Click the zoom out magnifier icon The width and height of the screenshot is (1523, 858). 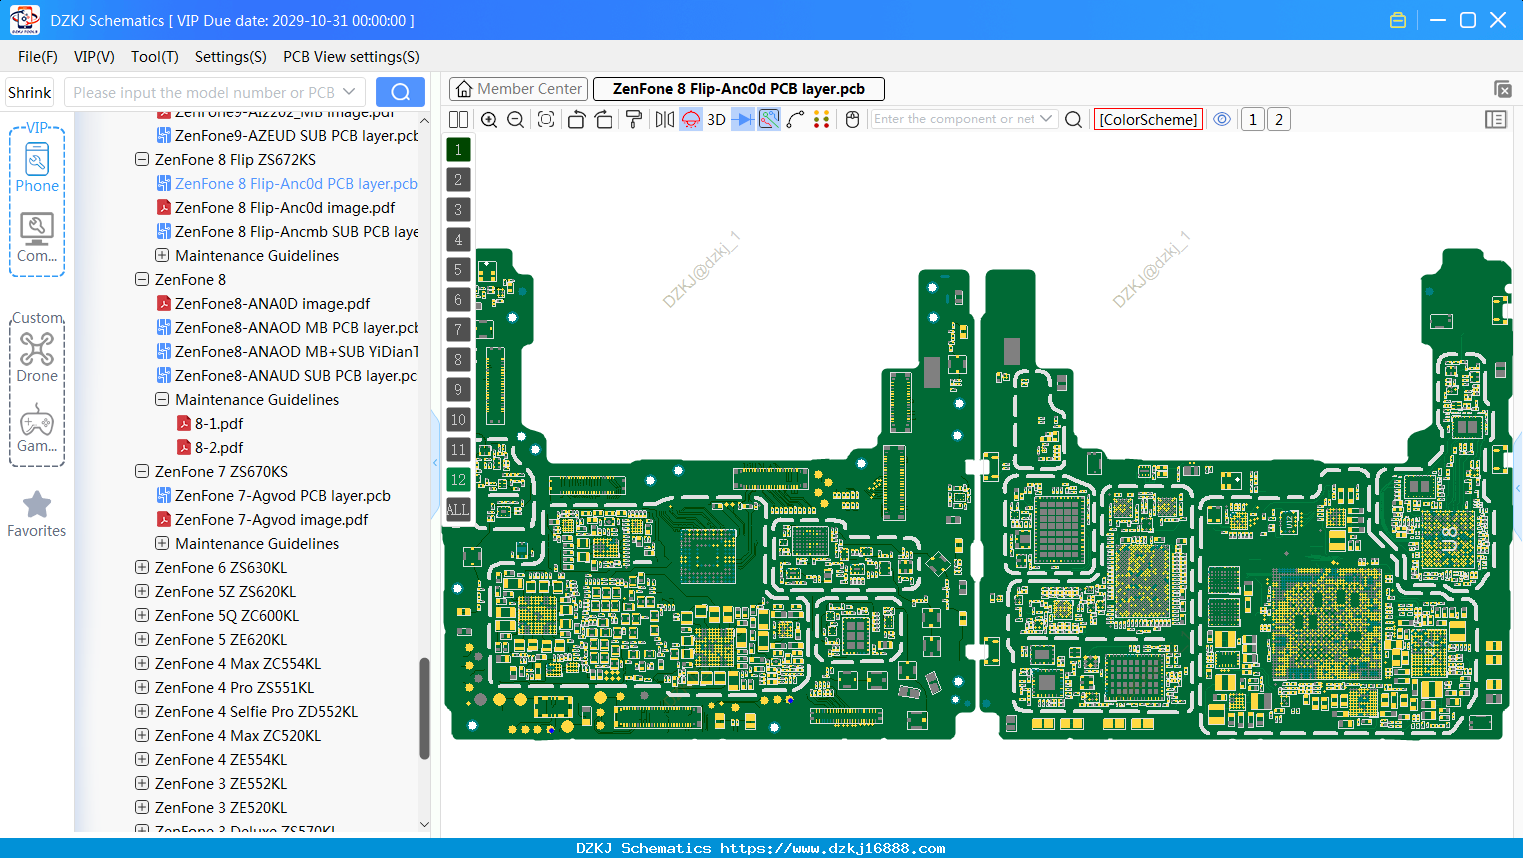(516, 119)
